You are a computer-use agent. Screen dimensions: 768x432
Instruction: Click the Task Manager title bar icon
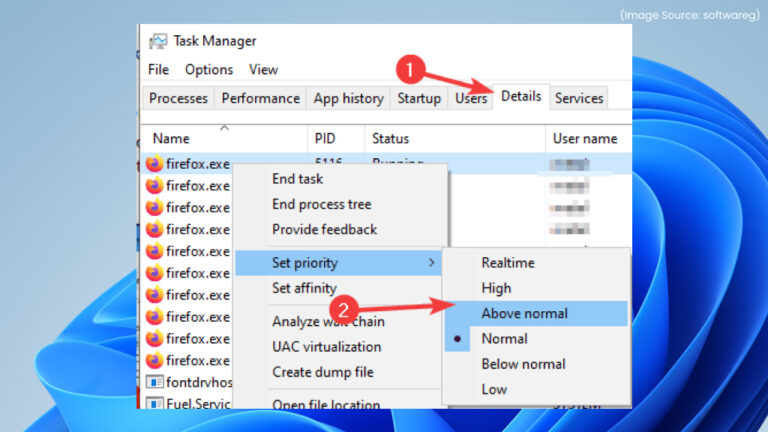tap(158, 41)
